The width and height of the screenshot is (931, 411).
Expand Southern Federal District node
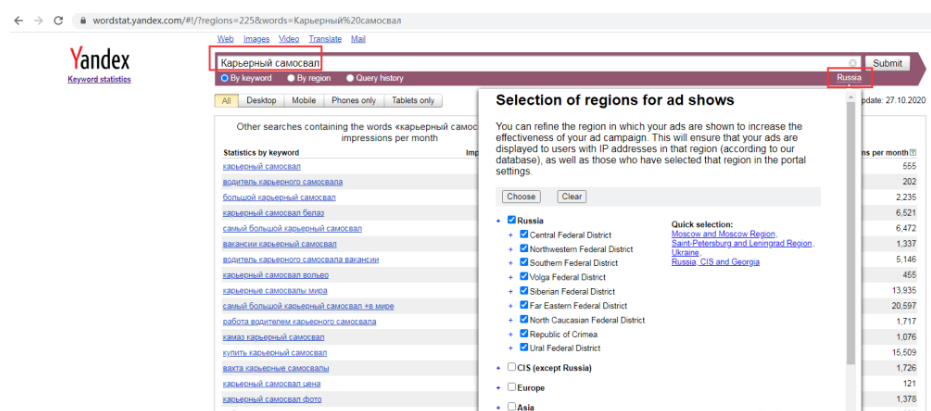511,263
